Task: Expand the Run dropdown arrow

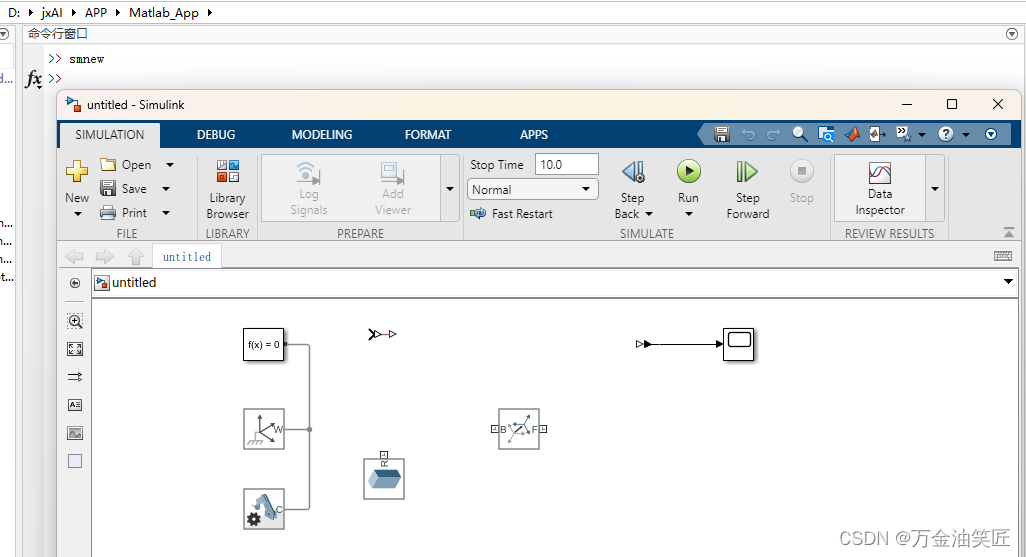Action: coord(688,214)
